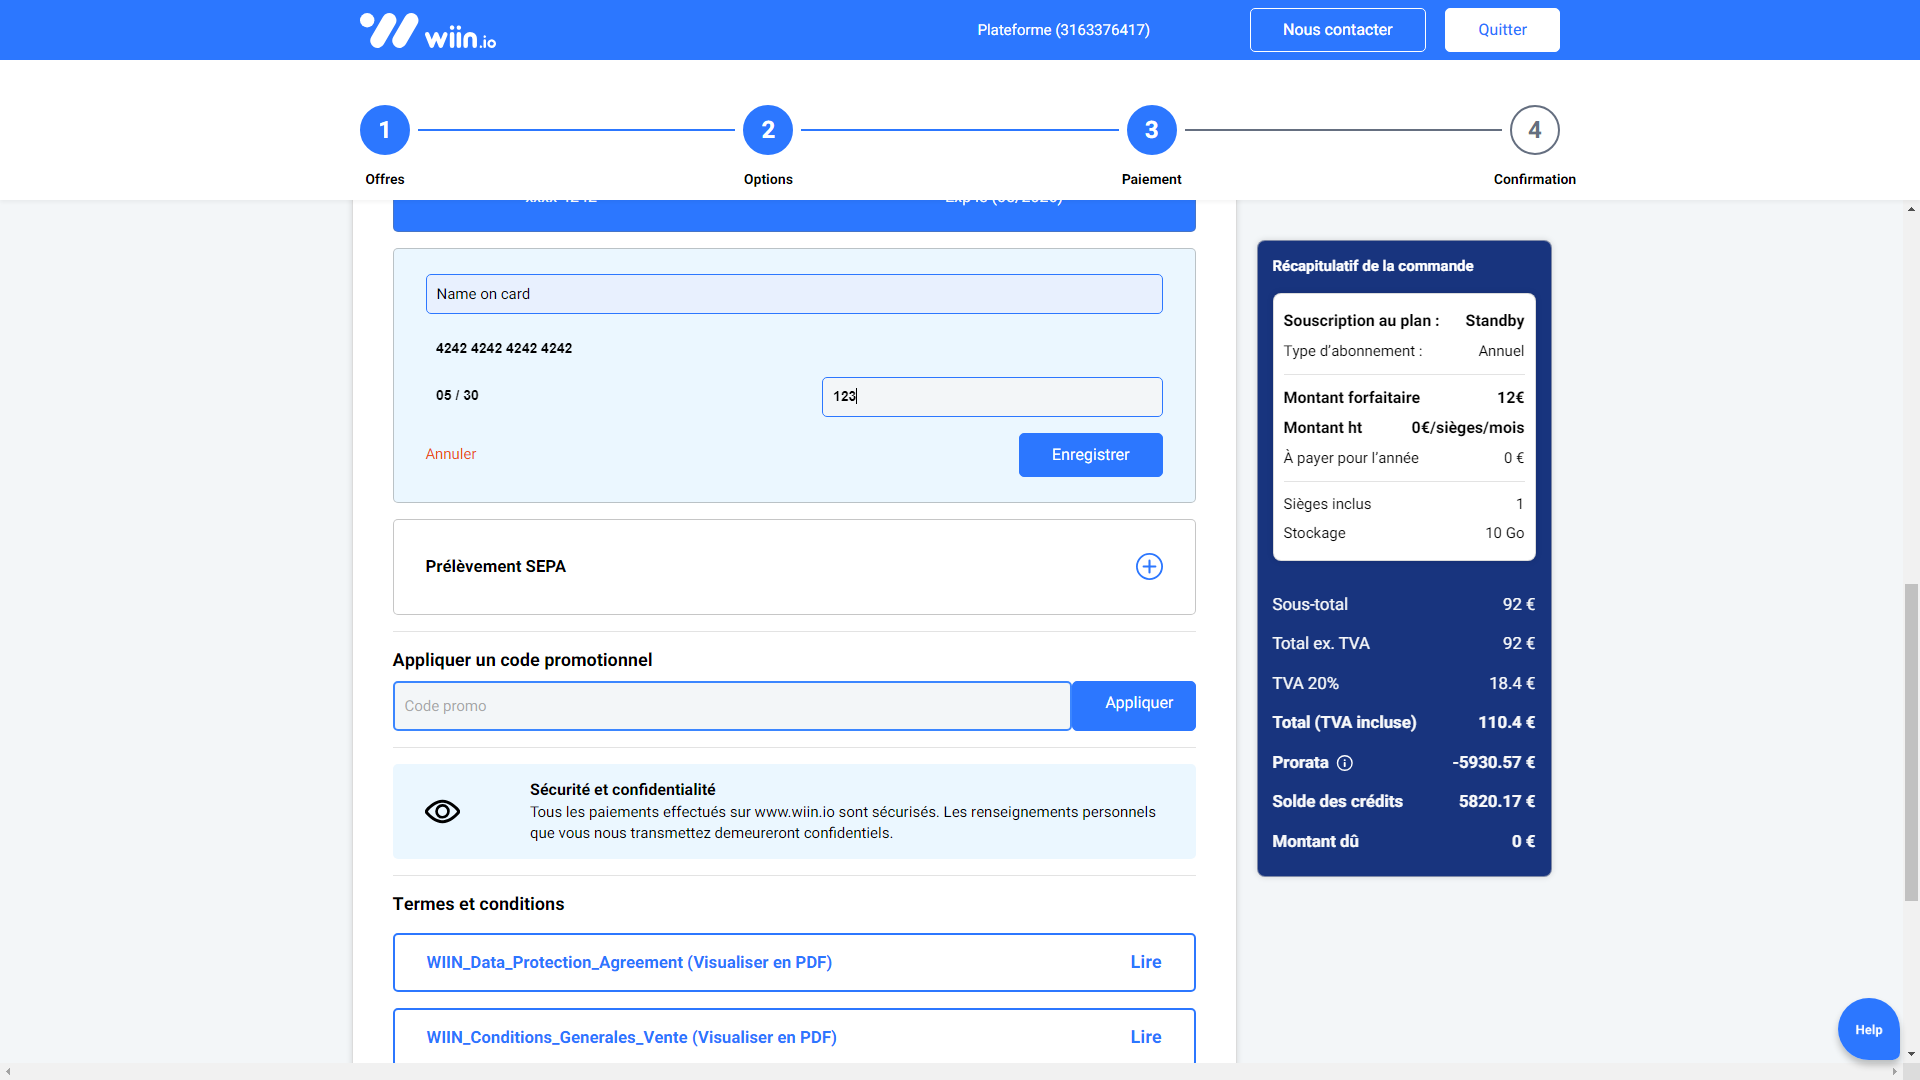Click the Solde des crédits 5820.17 € value
The height and width of the screenshot is (1080, 1920).
1496,801
